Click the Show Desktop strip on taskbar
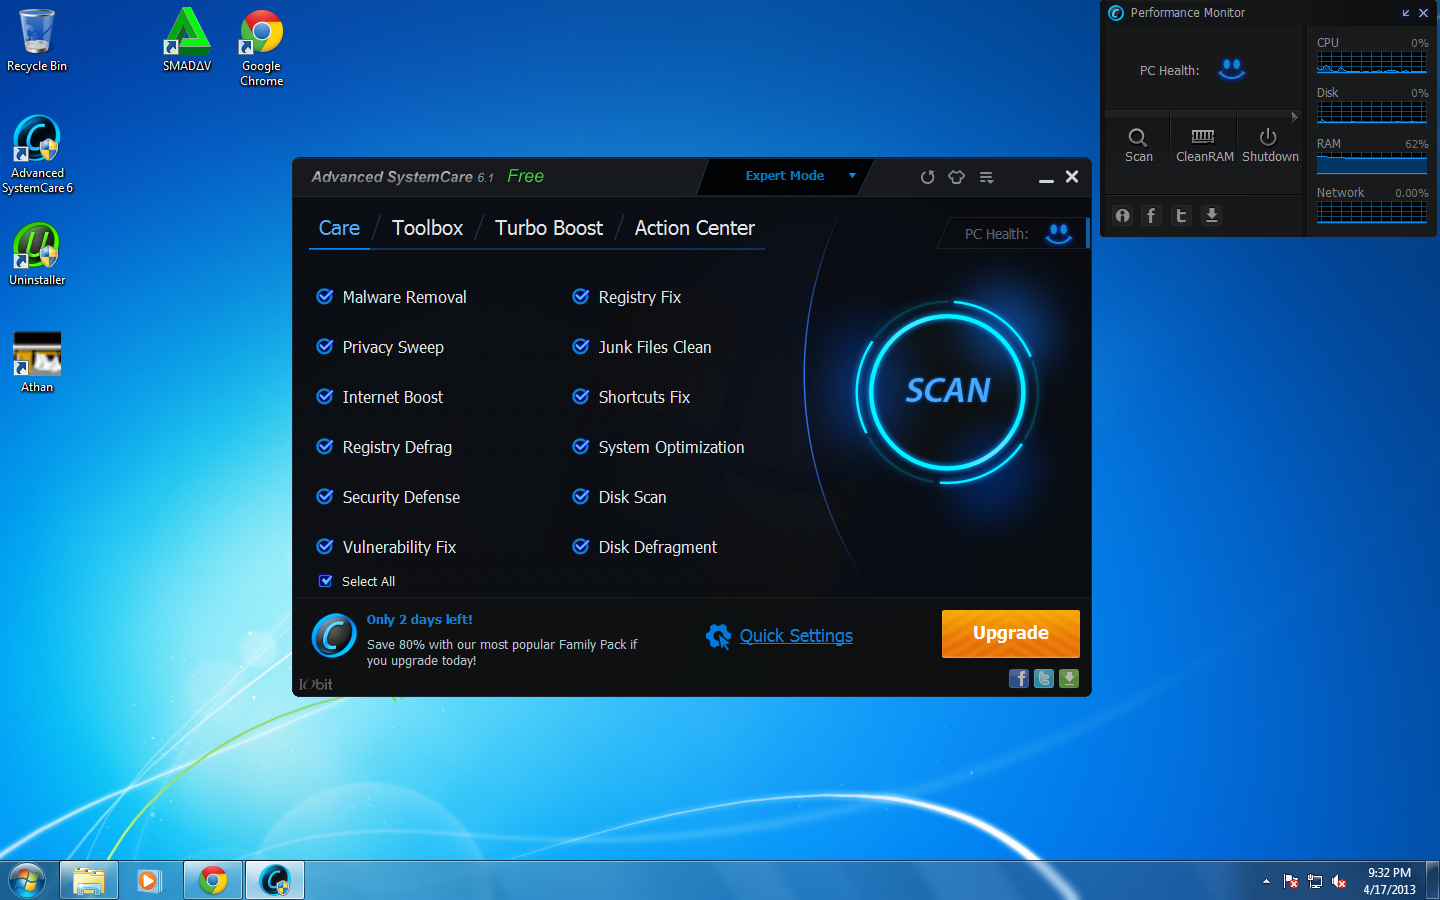The width and height of the screenshot is (1440, 900). coord(1433,880)
